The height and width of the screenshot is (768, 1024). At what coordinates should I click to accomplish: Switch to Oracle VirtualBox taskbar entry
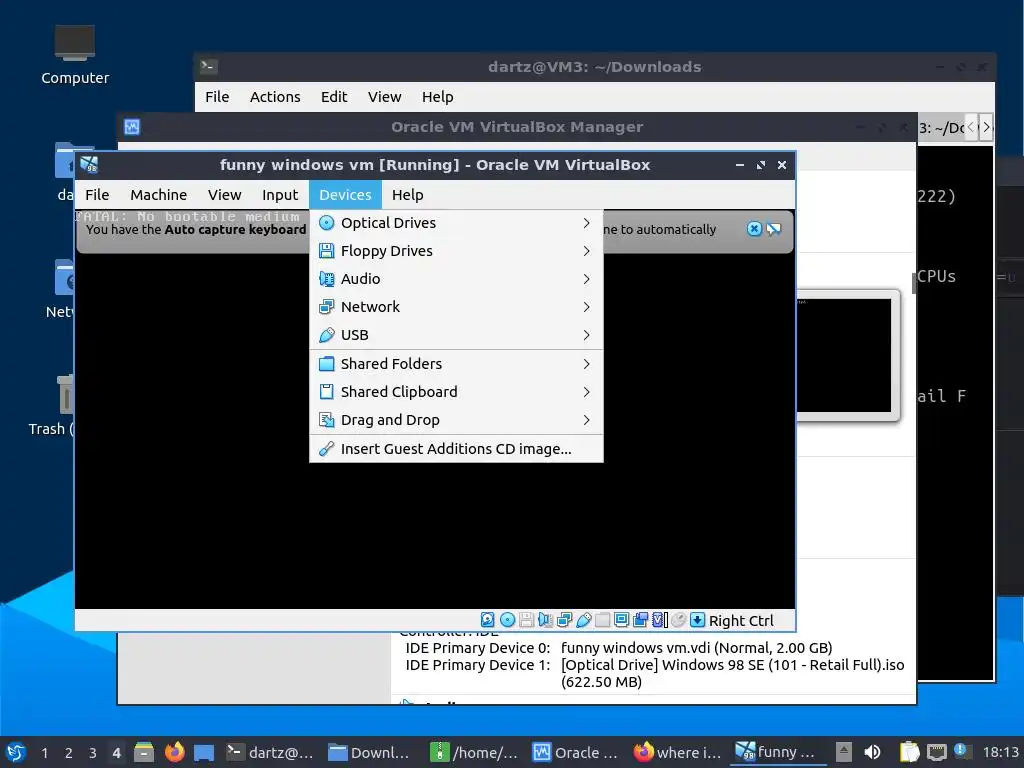click(575, 752)
